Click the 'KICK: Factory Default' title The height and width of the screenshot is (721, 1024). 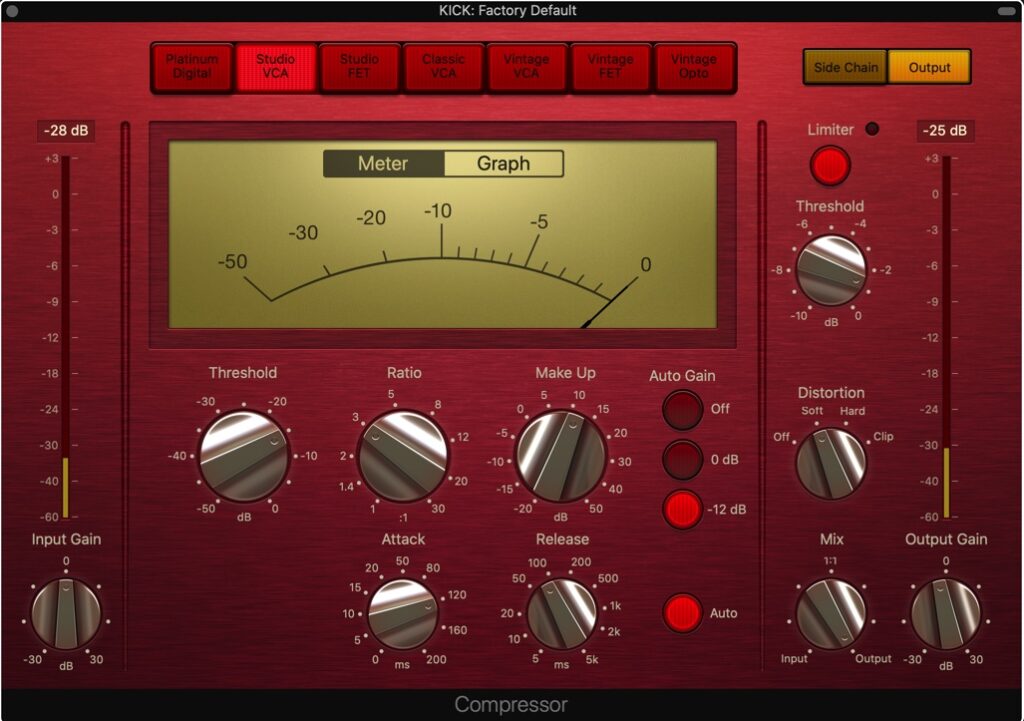(x=507, y=10)
